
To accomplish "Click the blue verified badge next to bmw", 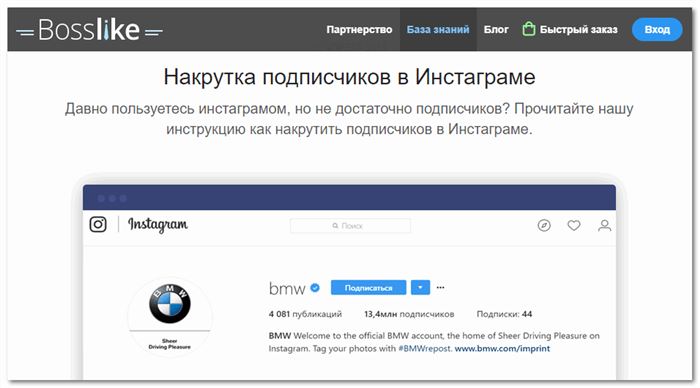I will tap(315, 288).
